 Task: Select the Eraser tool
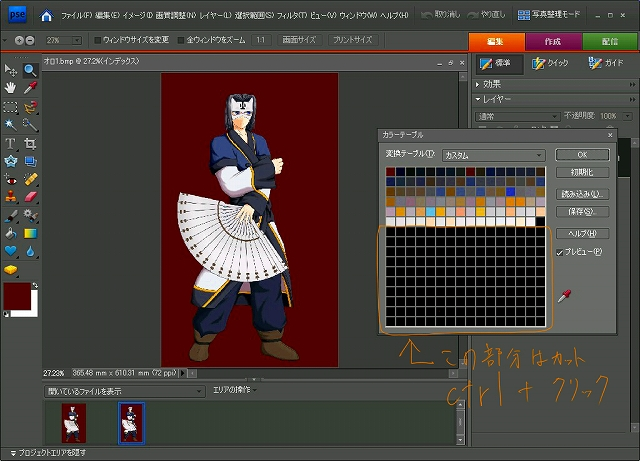click(30, 197)
